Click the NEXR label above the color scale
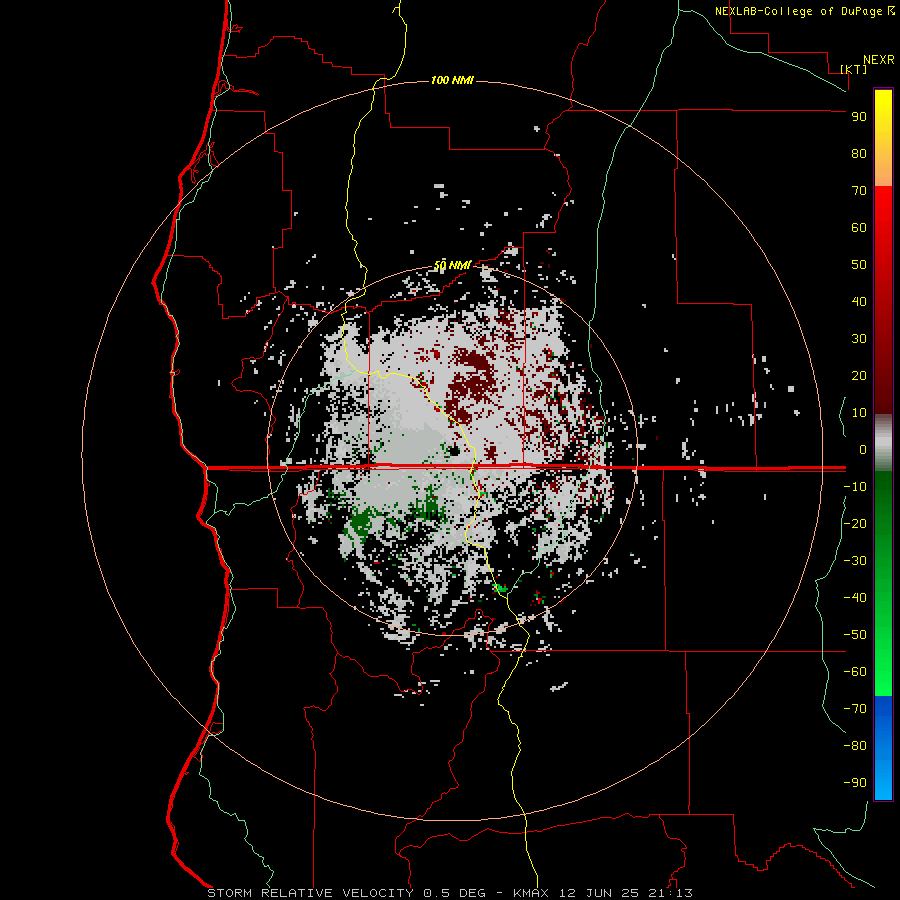900x900 pixels. click(878, 60)
